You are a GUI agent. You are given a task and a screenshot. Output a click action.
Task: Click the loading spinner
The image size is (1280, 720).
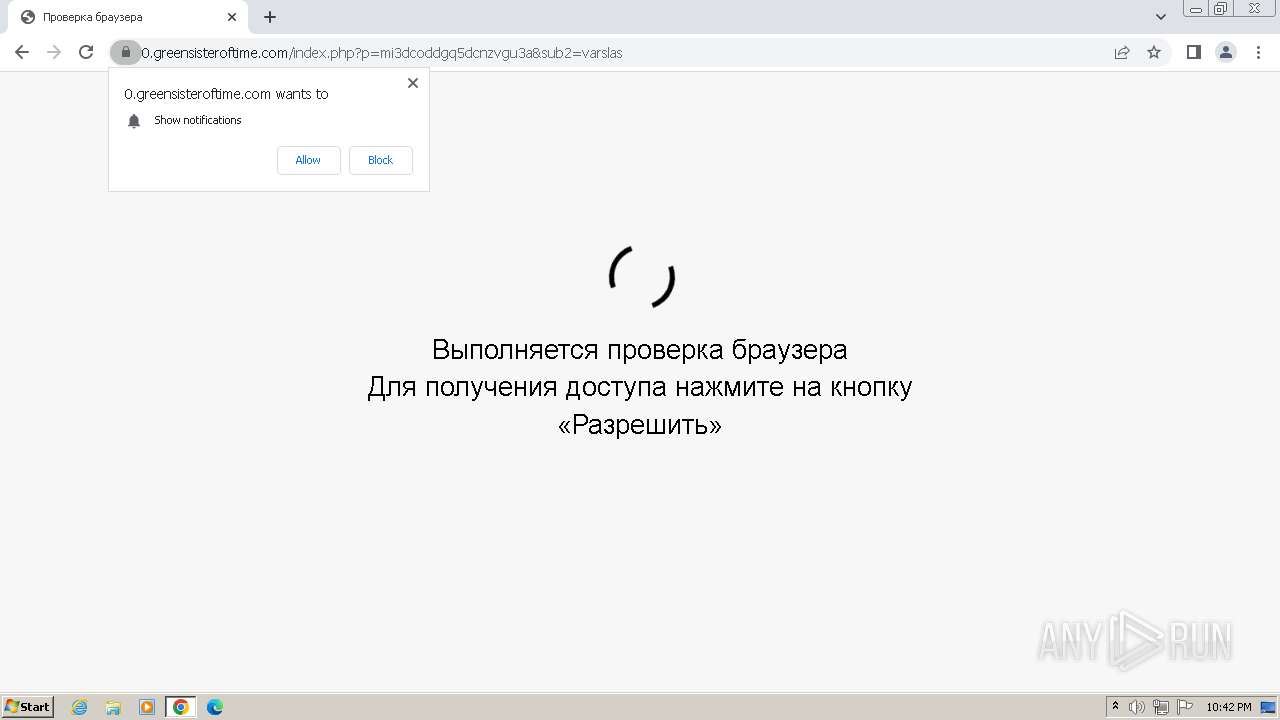642,276
